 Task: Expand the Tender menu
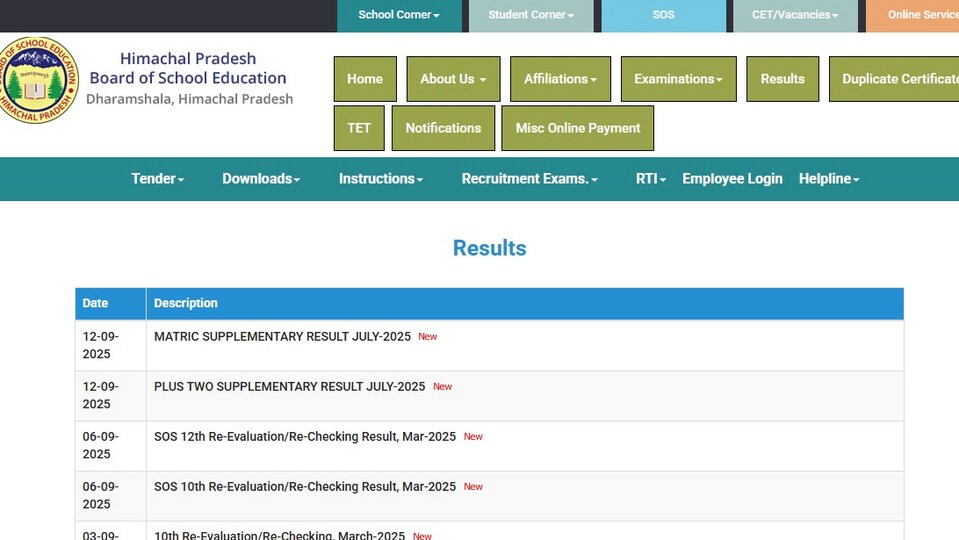157,179
